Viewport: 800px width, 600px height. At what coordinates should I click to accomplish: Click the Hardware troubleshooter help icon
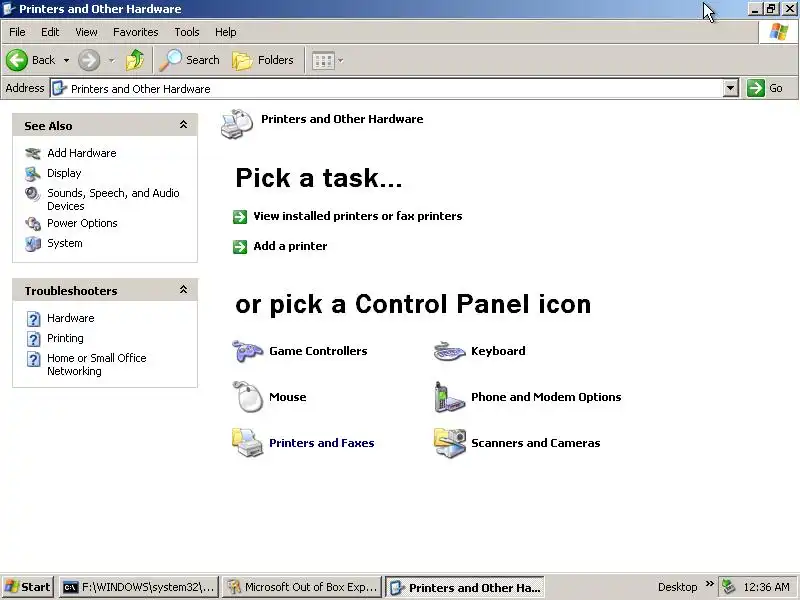33,319
